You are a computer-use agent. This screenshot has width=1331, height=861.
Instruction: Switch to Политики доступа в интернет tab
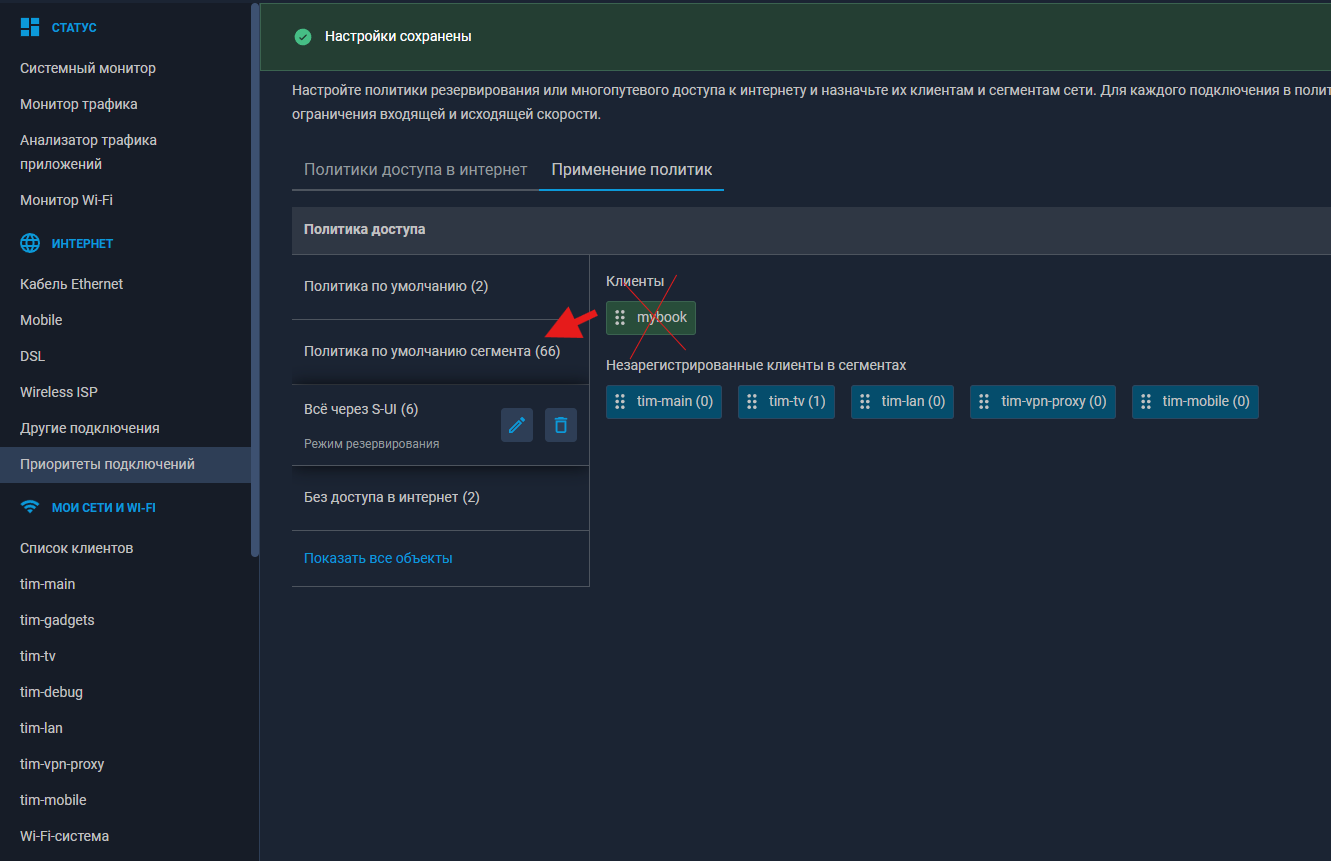[x=415, y=170]
